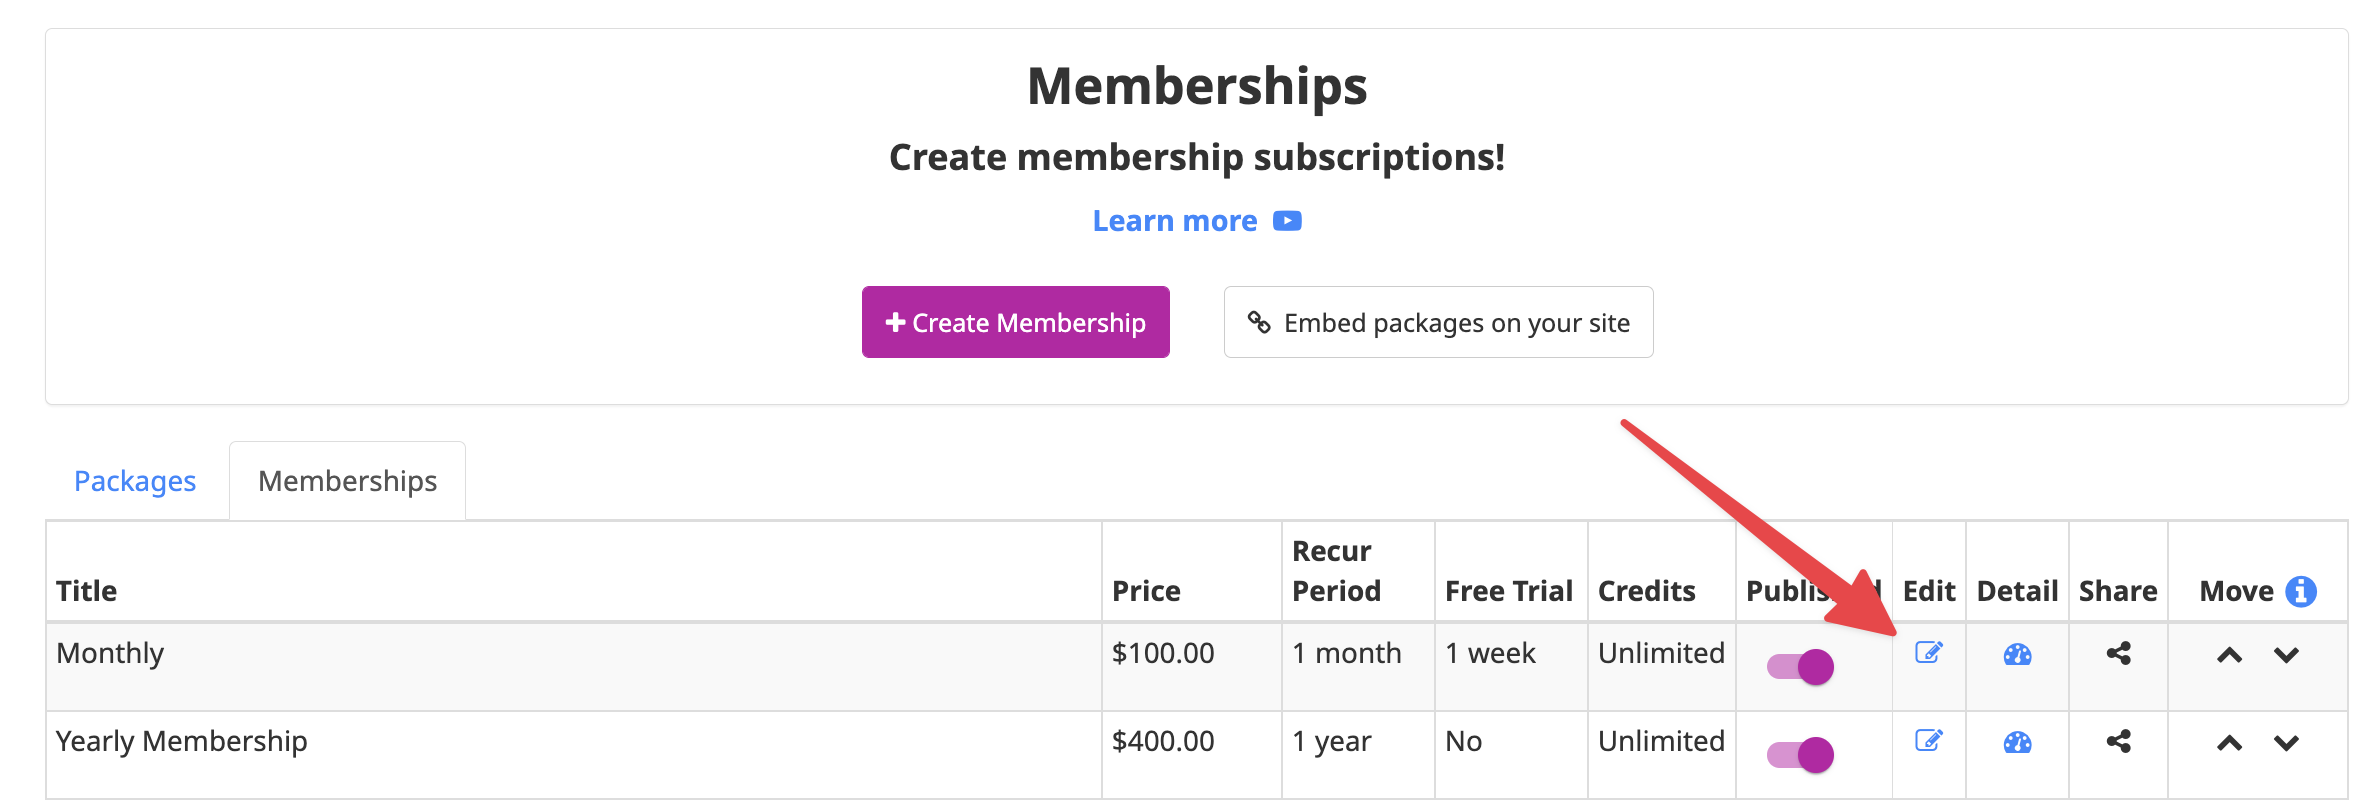This screenshot has width=2372, height=800.
Task: Move Monthly membership down with chevron
Action: (x=2286, y=655)
